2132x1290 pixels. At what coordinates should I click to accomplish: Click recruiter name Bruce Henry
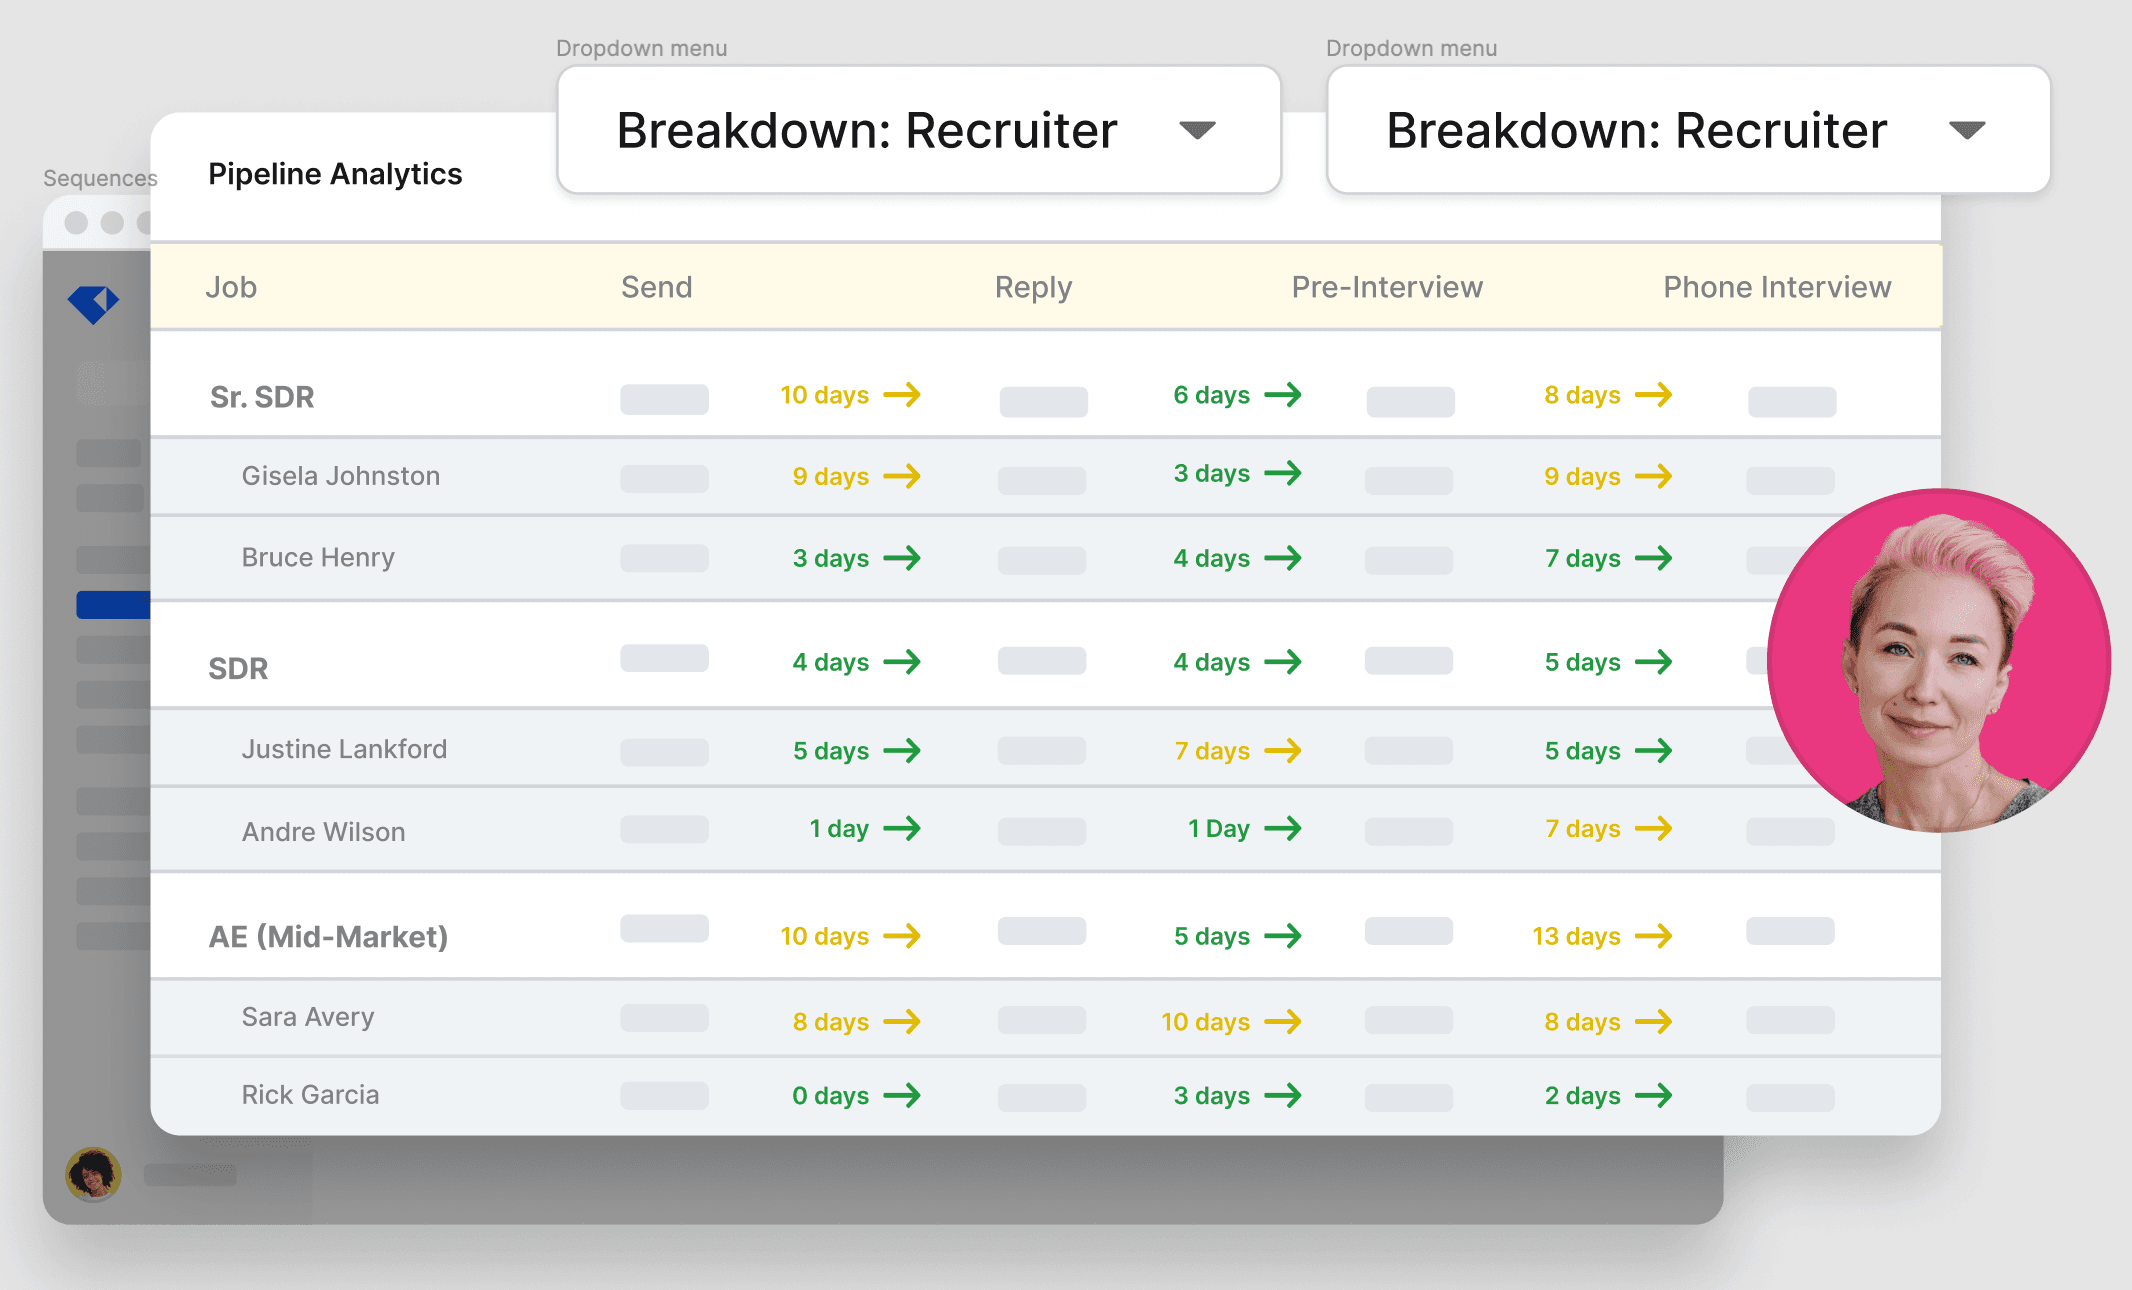click(318, 557)
